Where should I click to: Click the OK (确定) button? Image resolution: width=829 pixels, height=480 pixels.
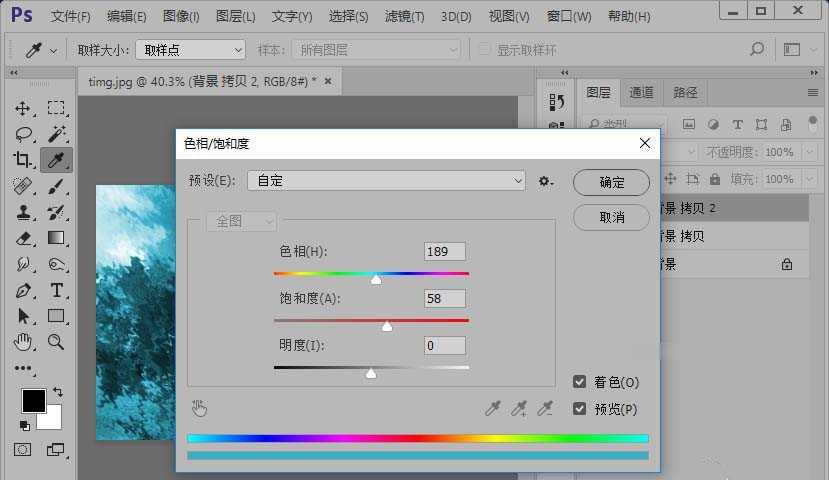point(611,182)
